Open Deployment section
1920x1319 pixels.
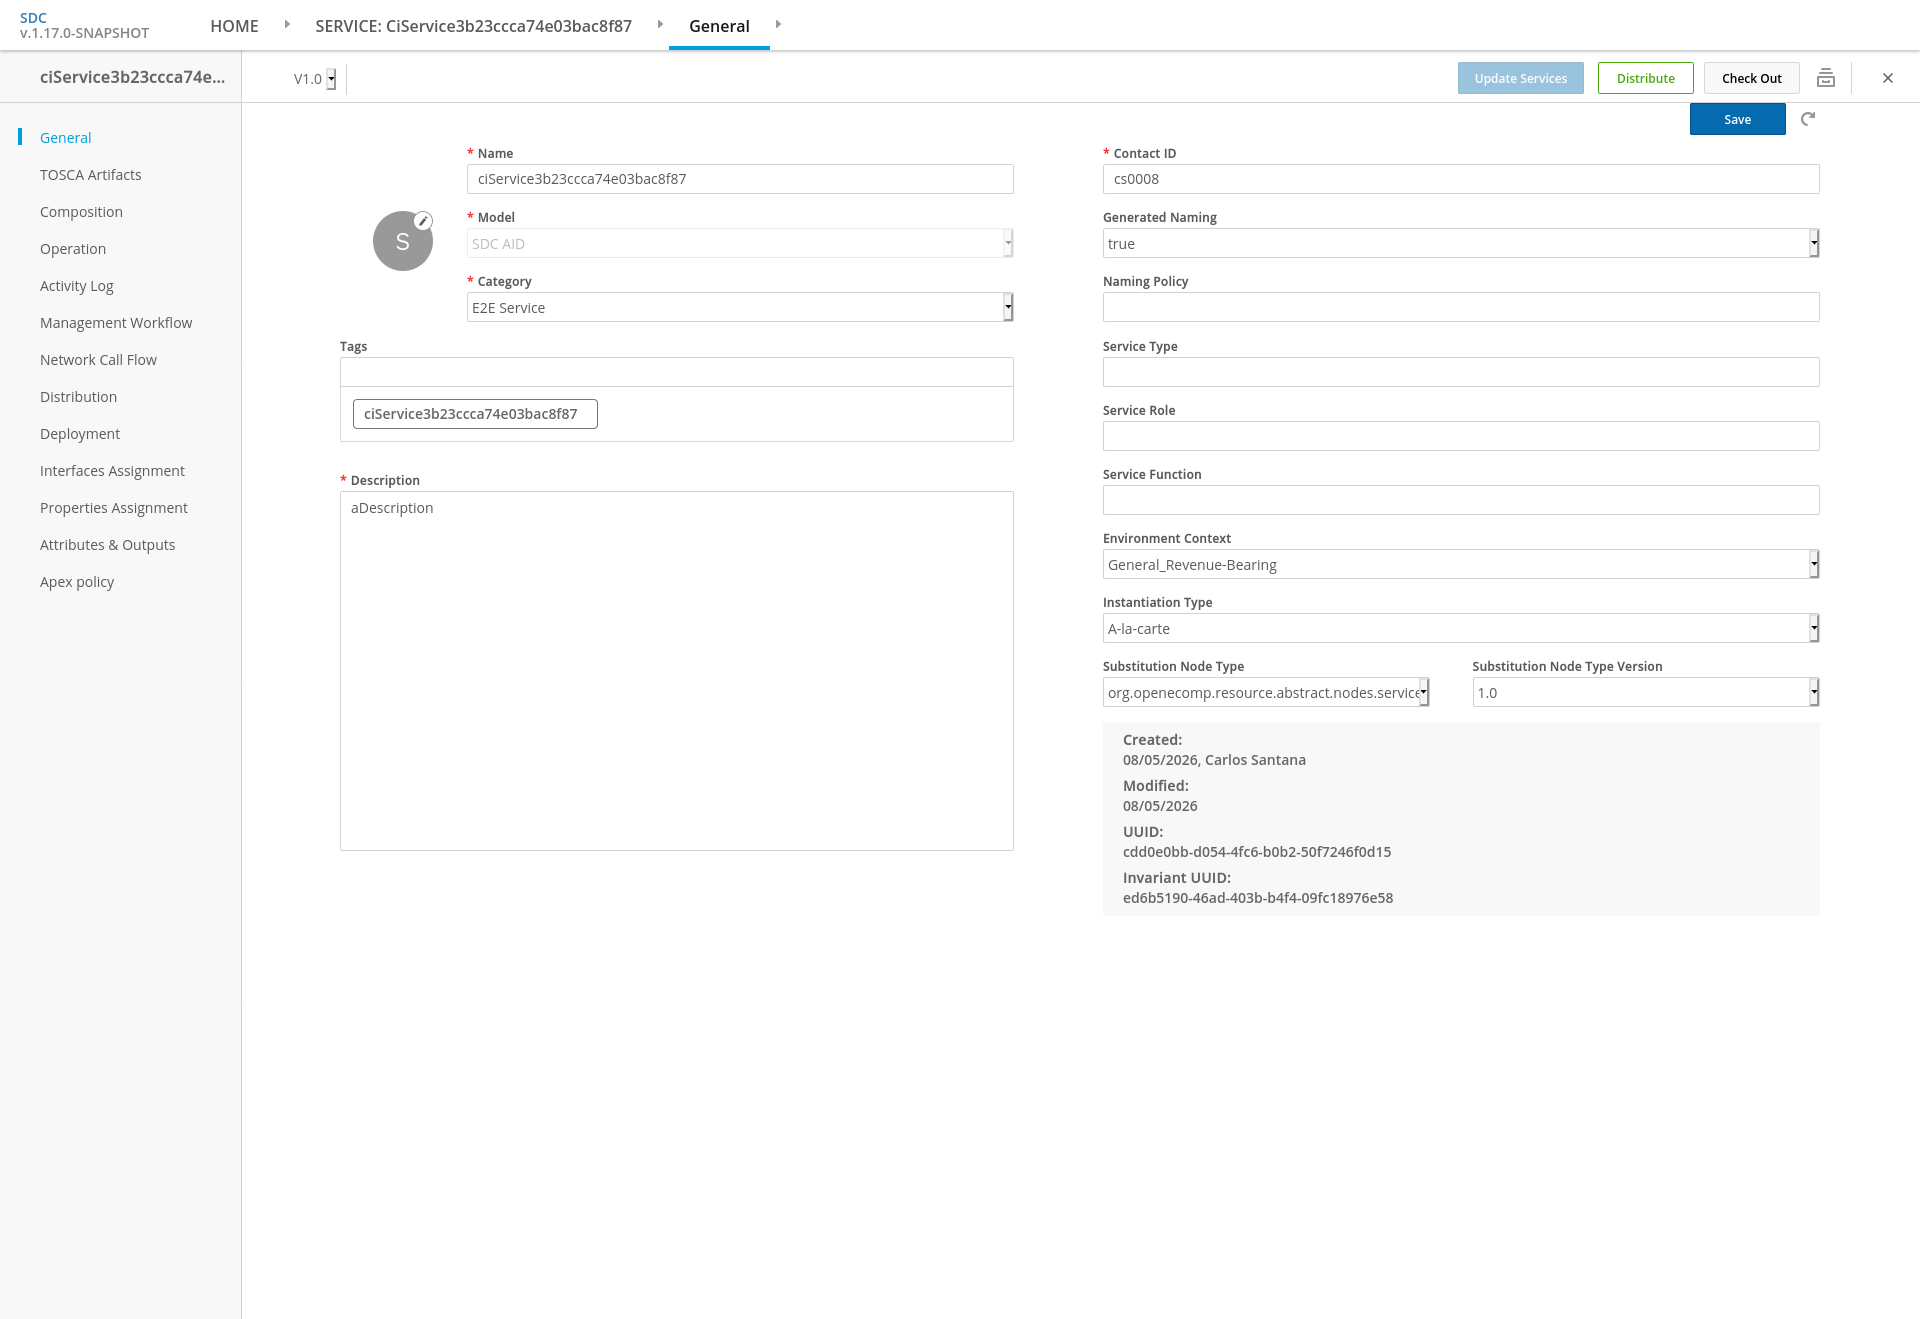click(x=80, y=434)
